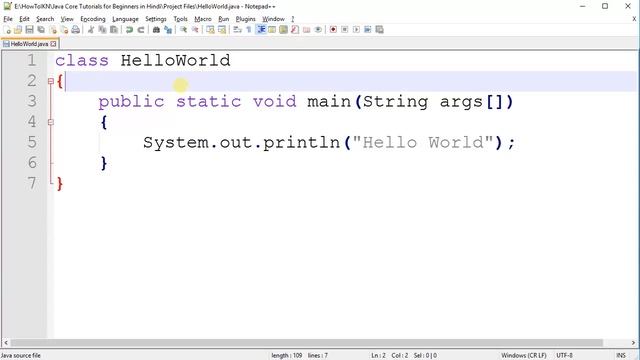Click the green Undo arrow
Image resolution: width=640 pixels, height=360 pixels.
[x=129, y=30]
